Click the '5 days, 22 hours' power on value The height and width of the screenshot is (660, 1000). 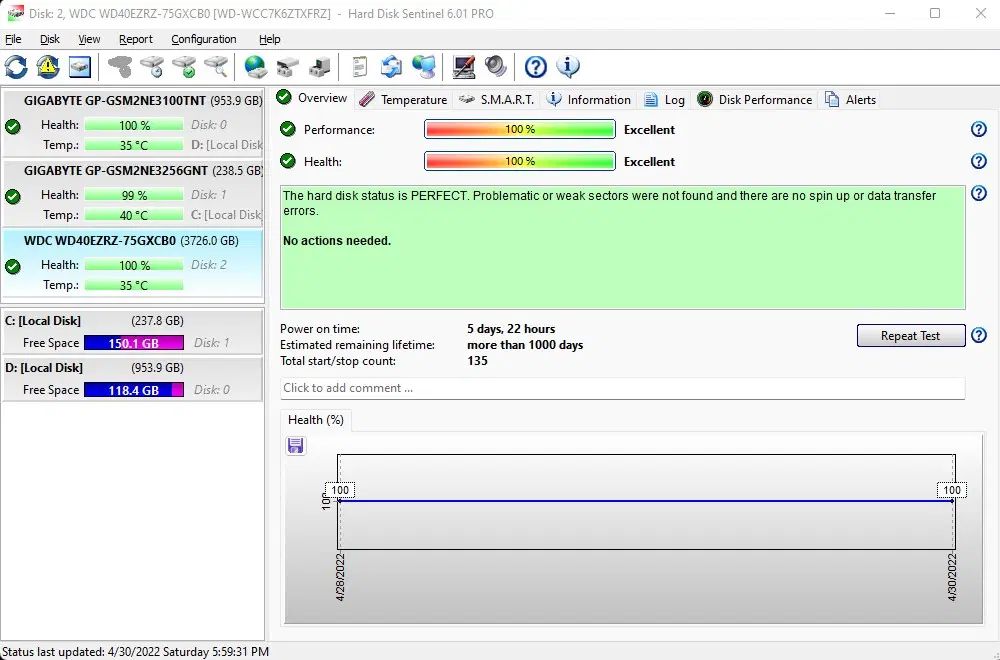pos(511,329)
